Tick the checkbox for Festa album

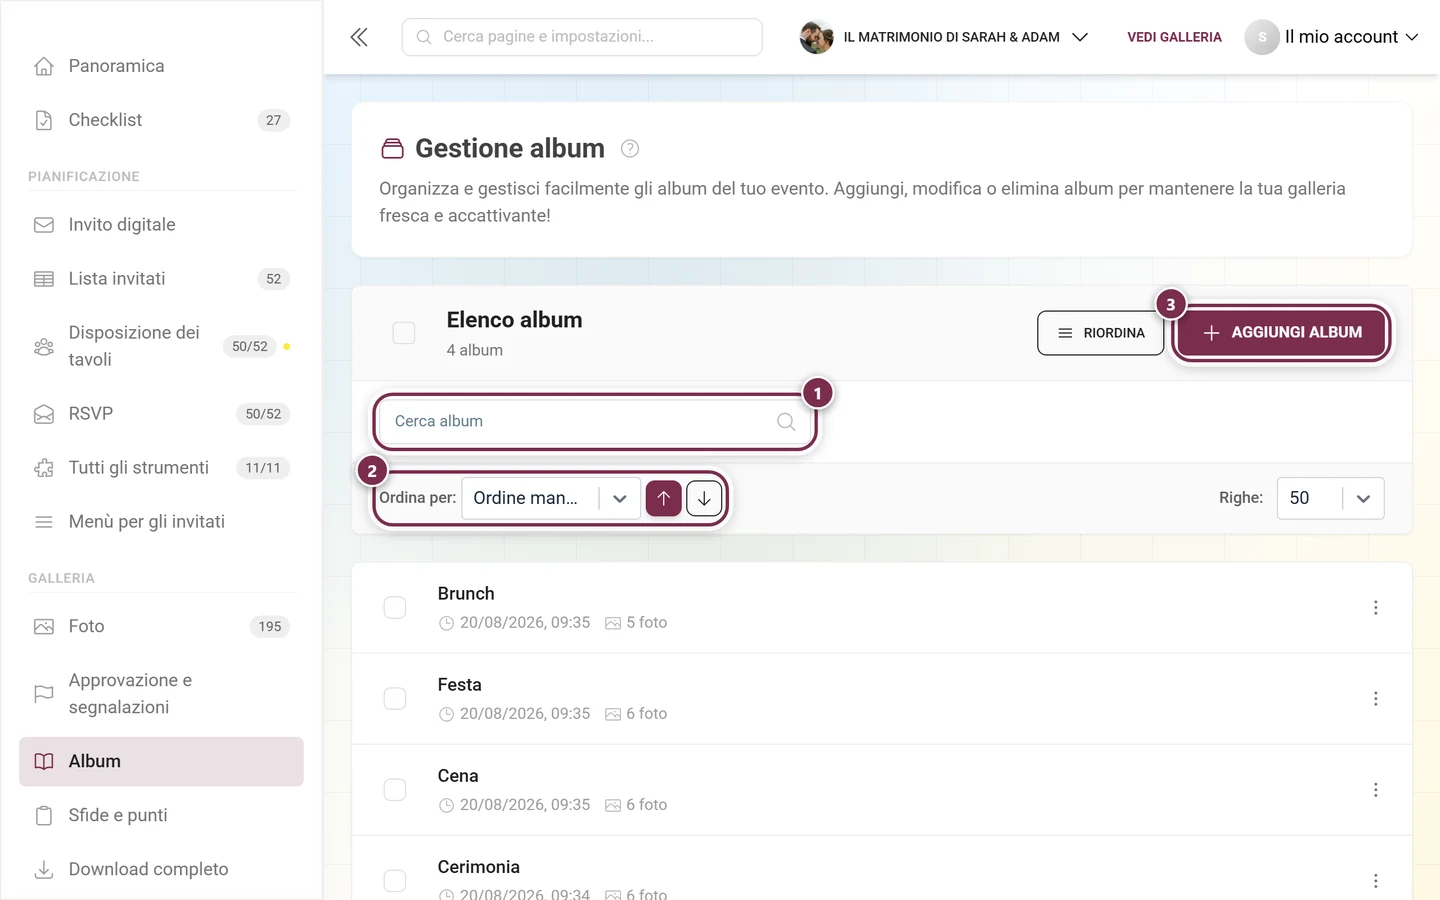click(x=395, y=699)
